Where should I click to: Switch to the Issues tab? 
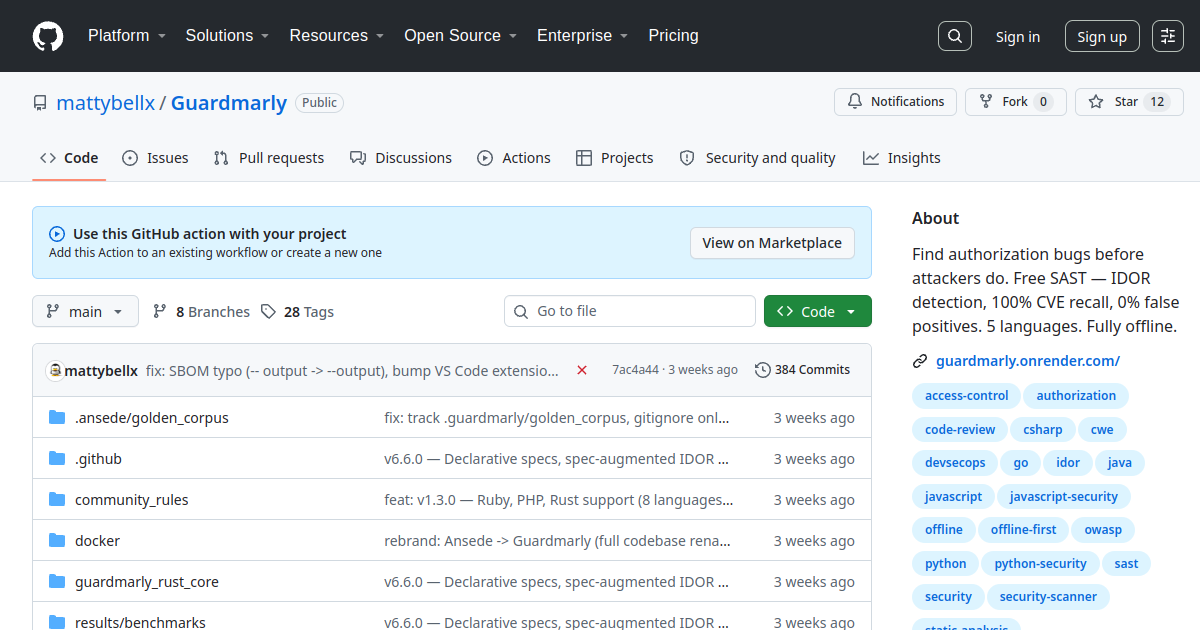point(155,158)
